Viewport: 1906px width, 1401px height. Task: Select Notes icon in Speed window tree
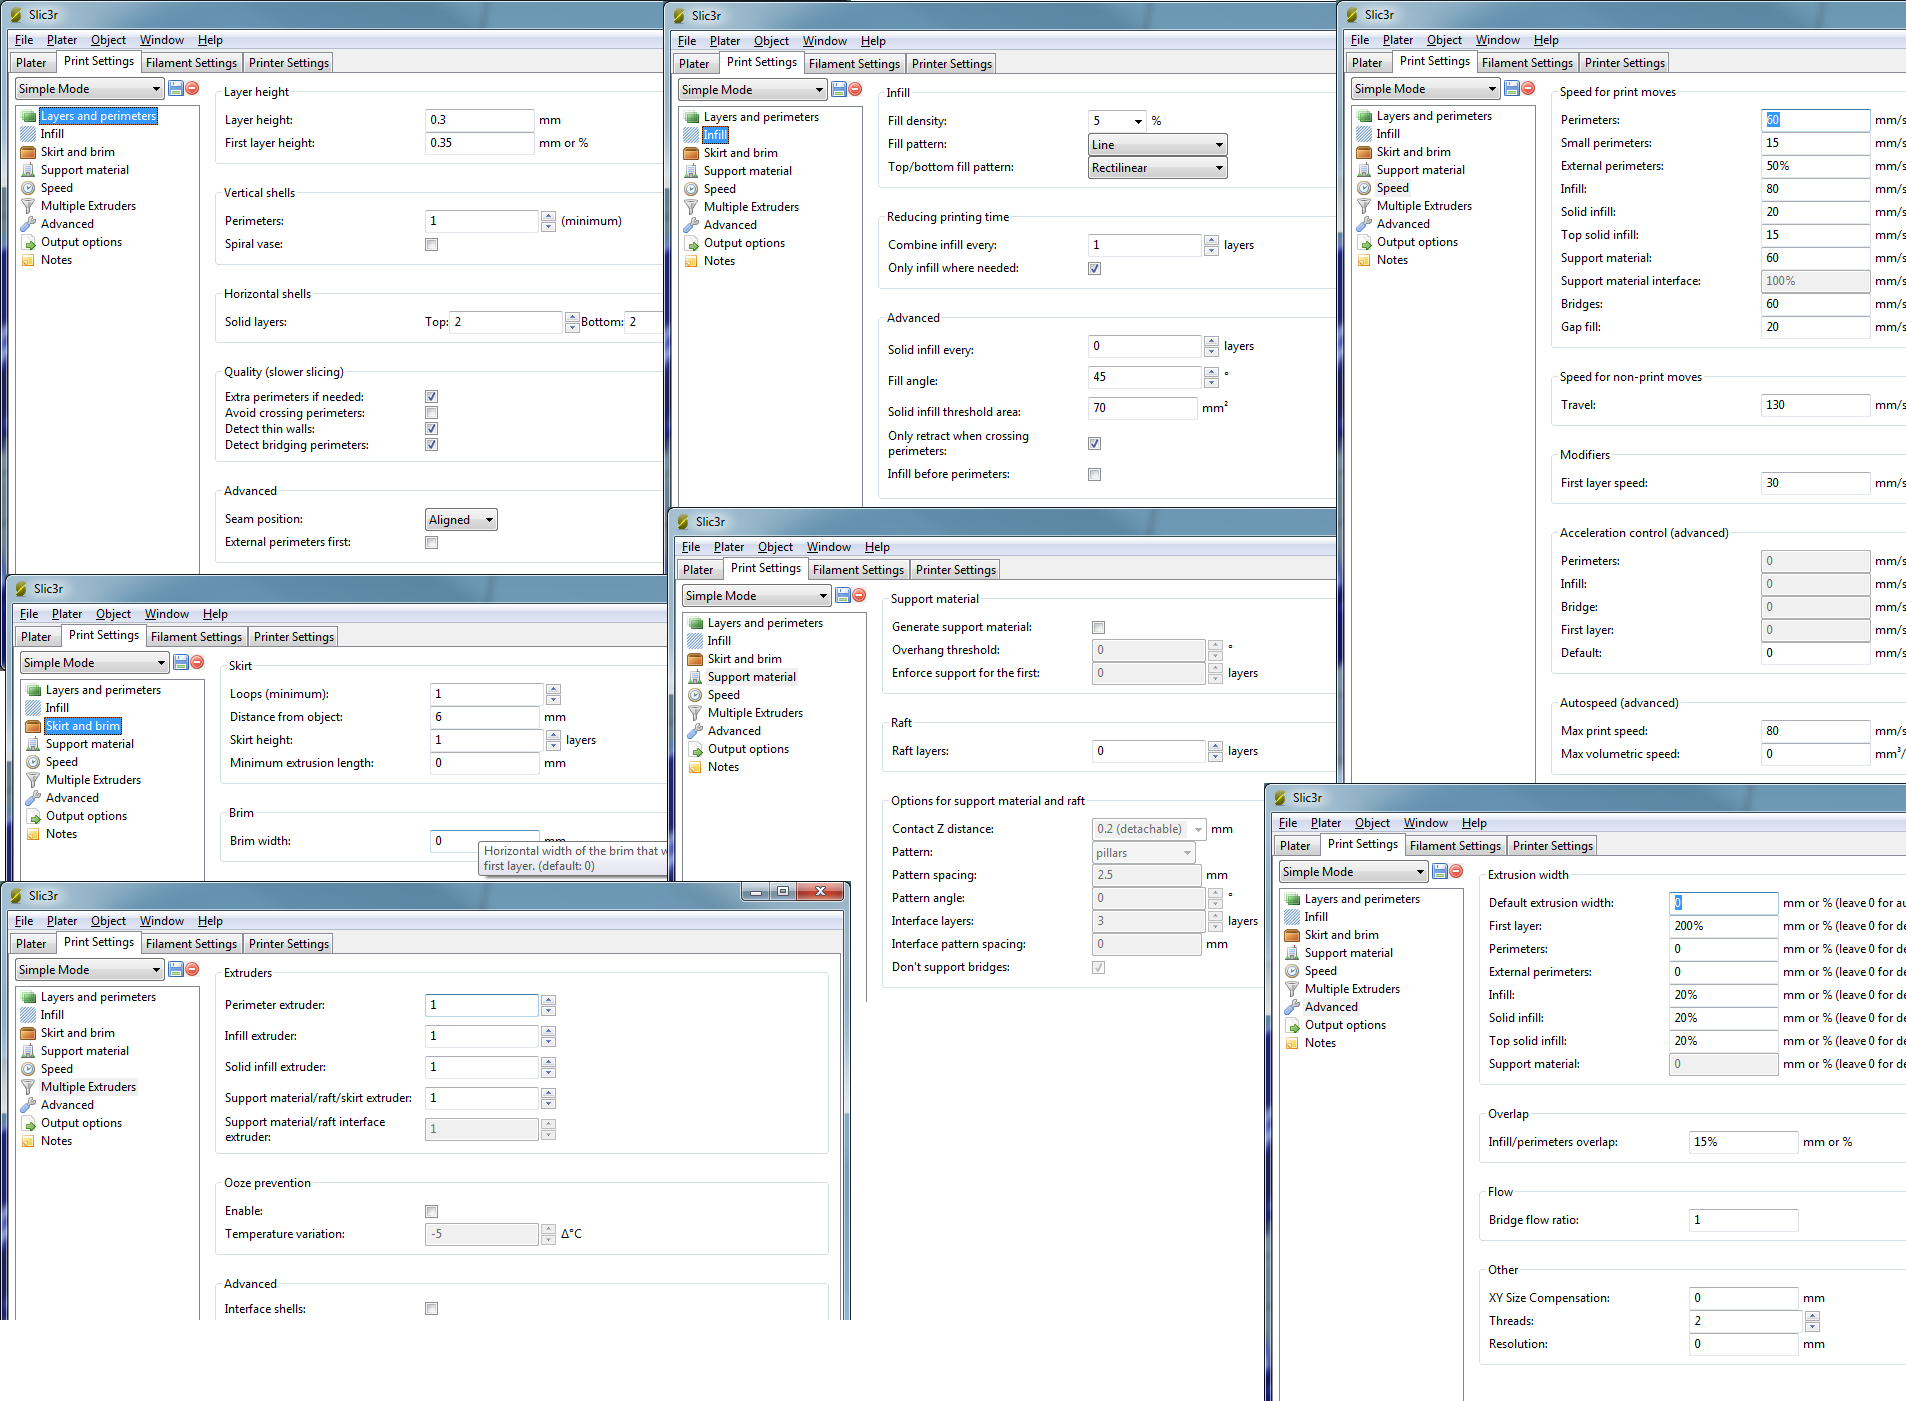tap(1364, 260)
